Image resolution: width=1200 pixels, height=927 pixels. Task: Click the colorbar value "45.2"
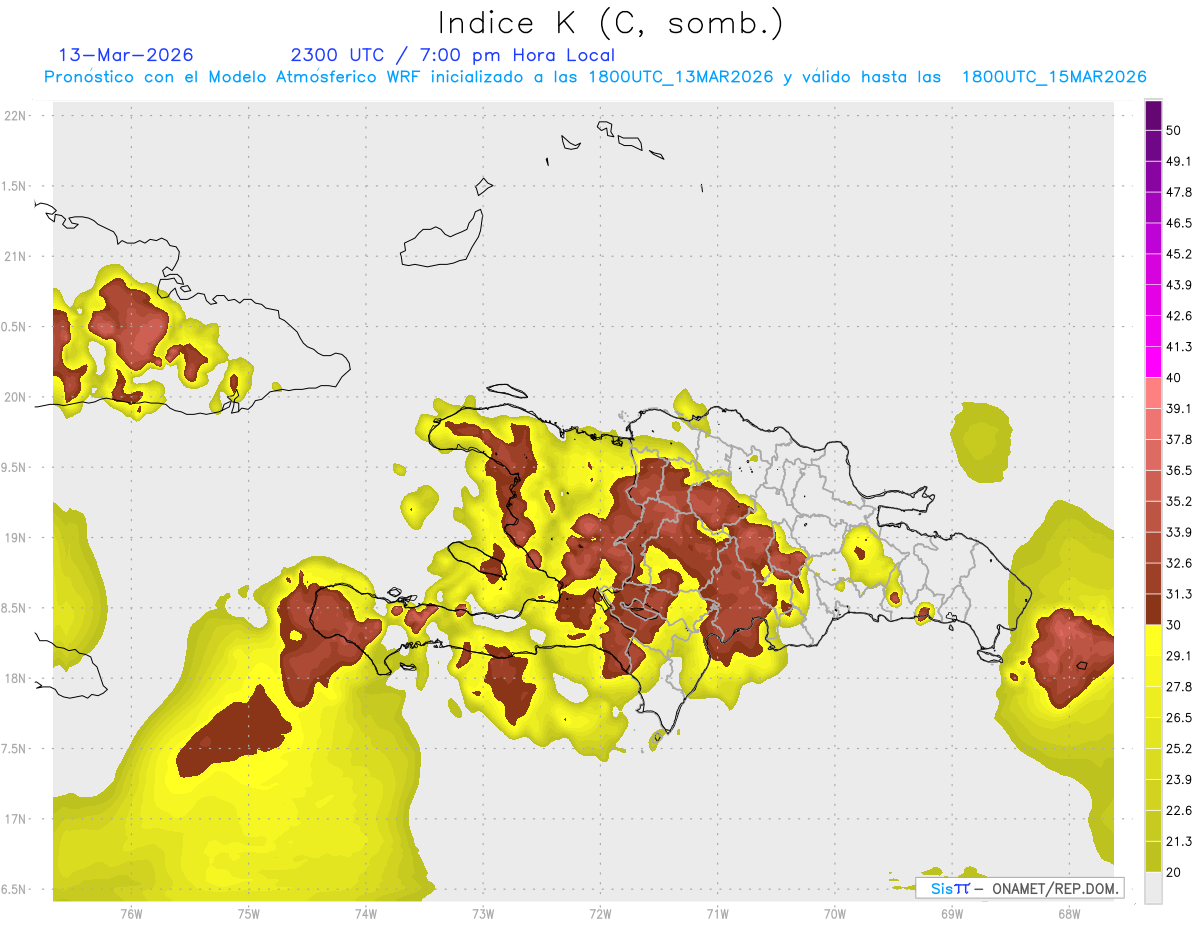[x=1179, y=254]
